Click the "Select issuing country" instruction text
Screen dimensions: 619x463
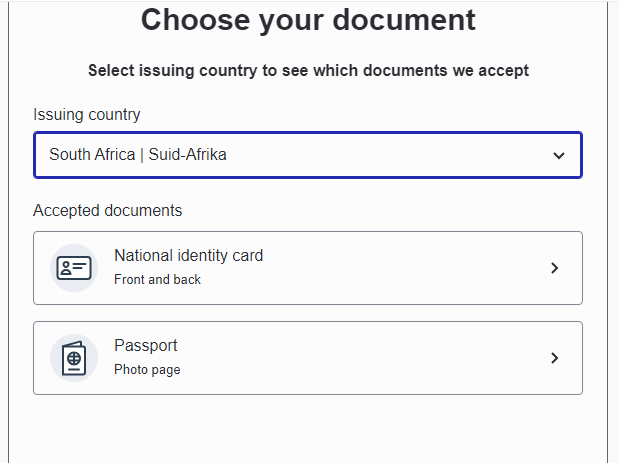coord(308,71)
